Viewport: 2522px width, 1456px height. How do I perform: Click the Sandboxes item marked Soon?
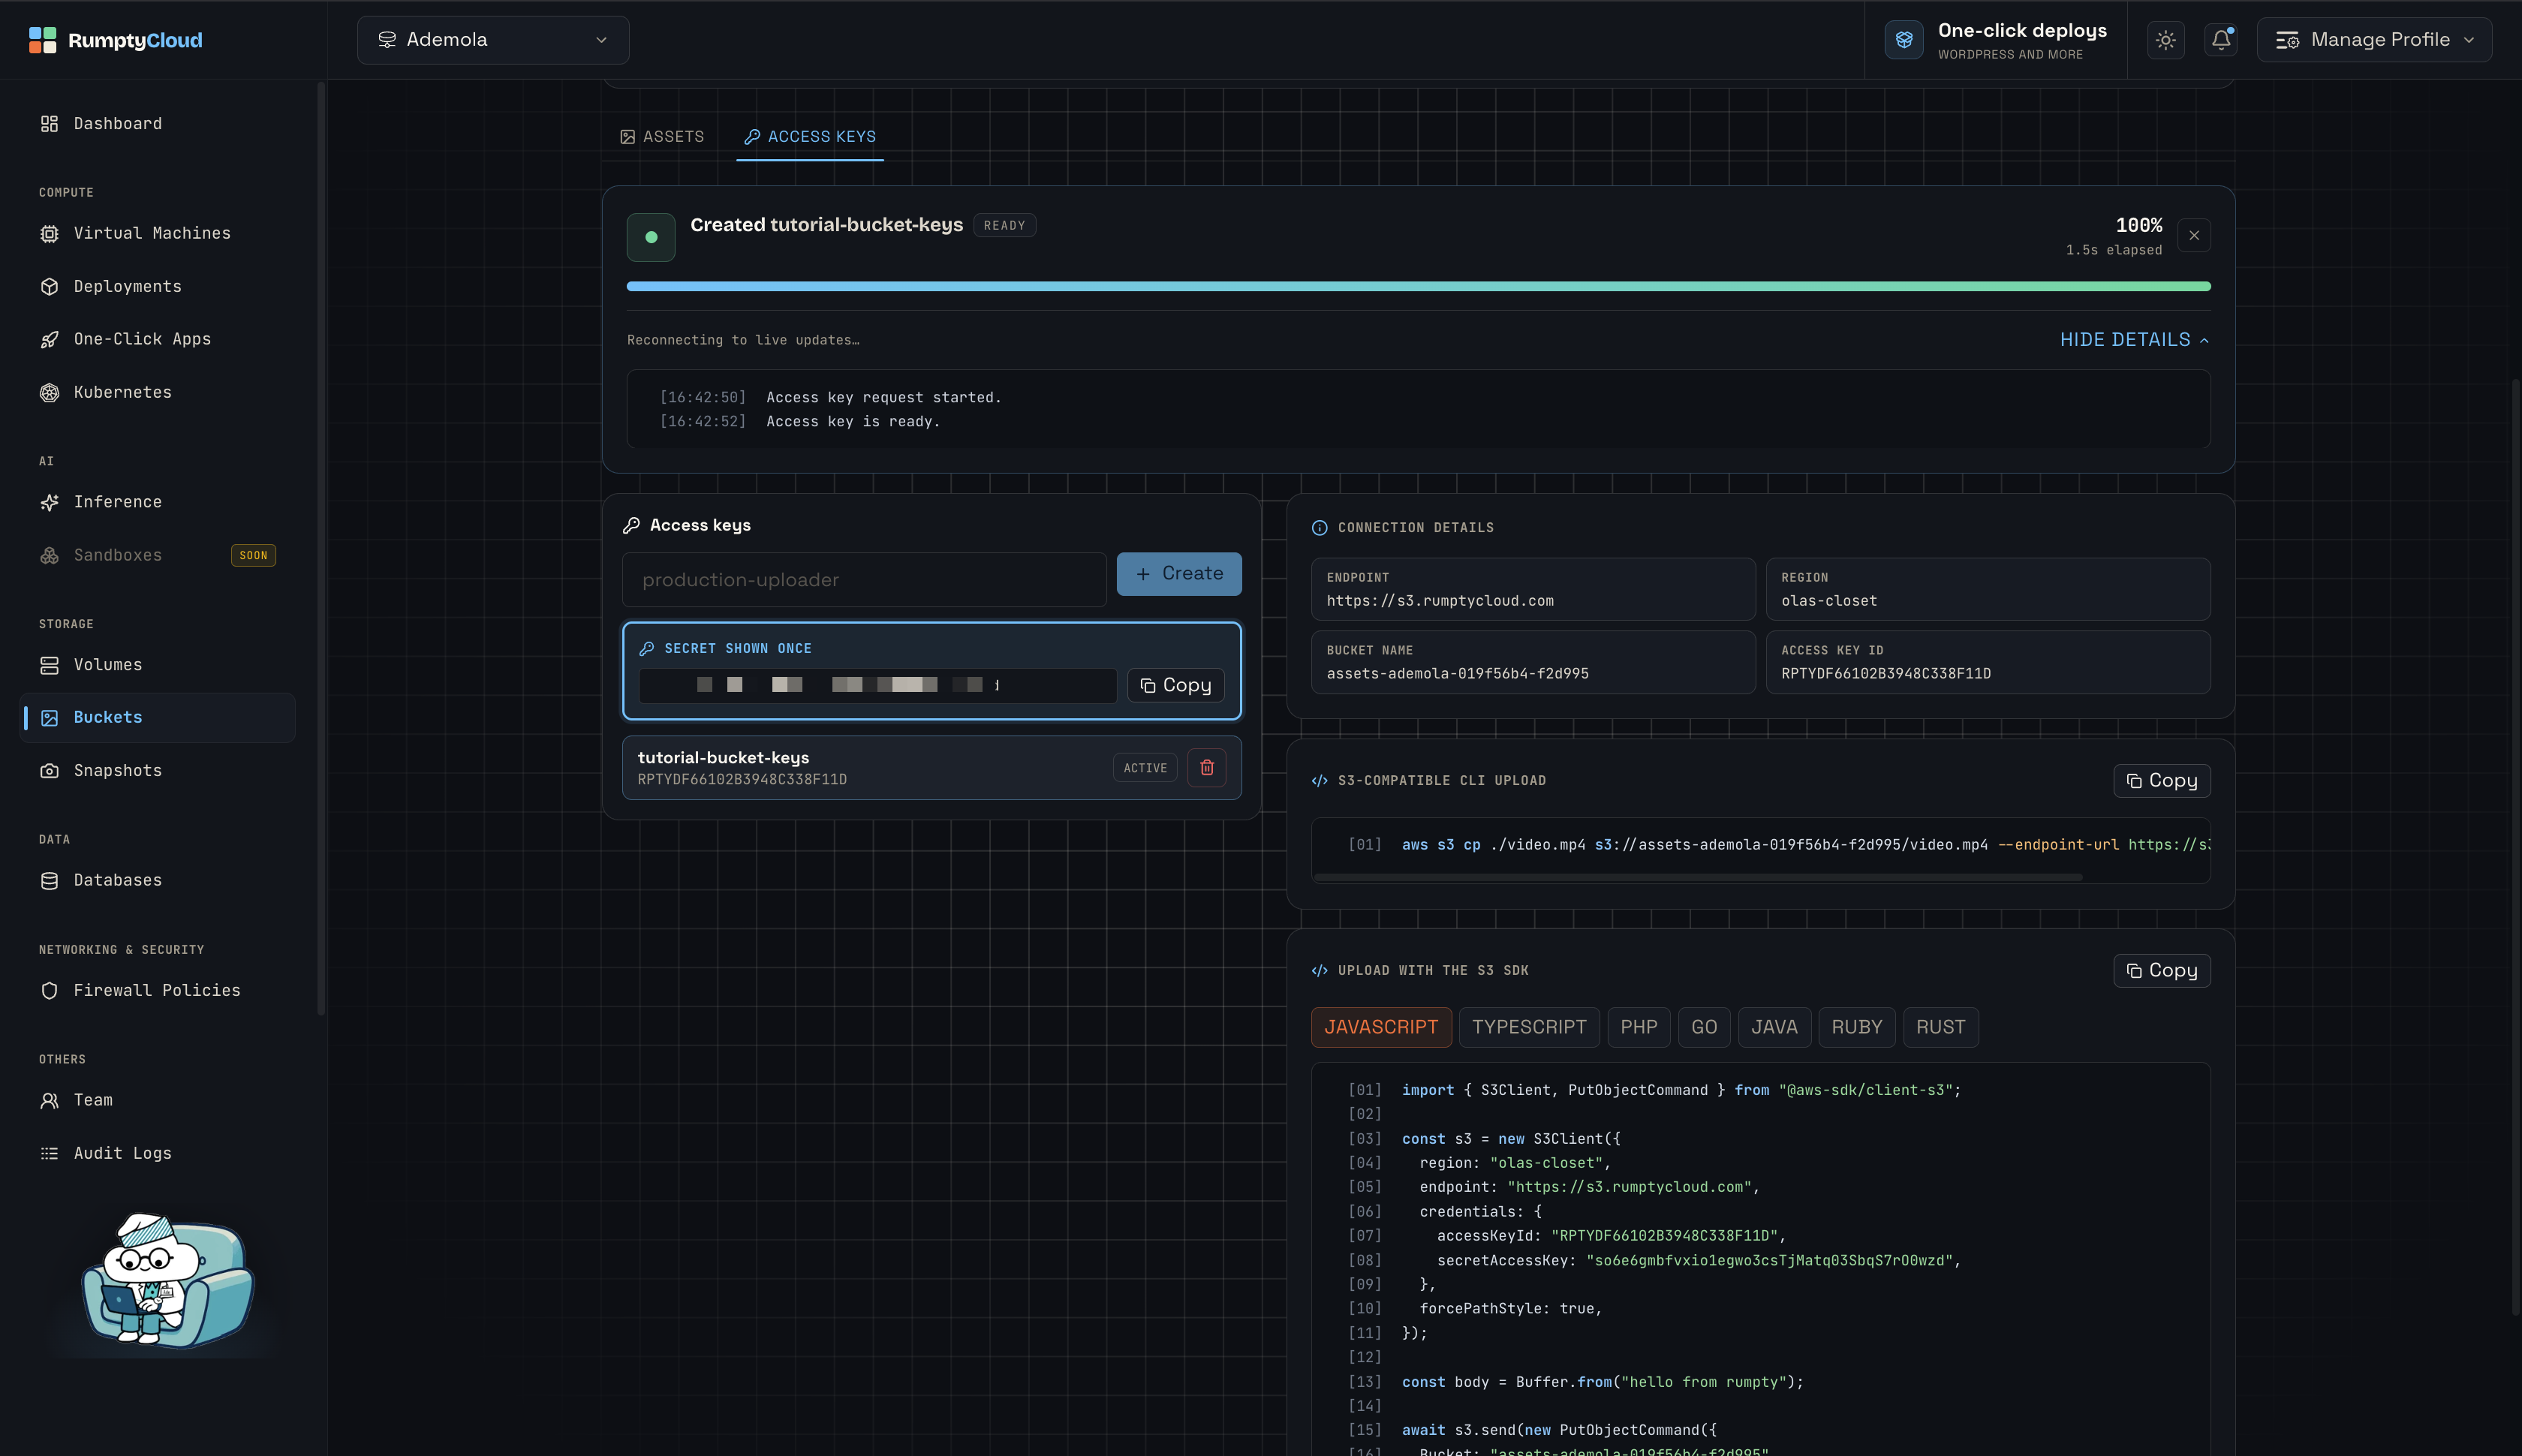[158, 555]
